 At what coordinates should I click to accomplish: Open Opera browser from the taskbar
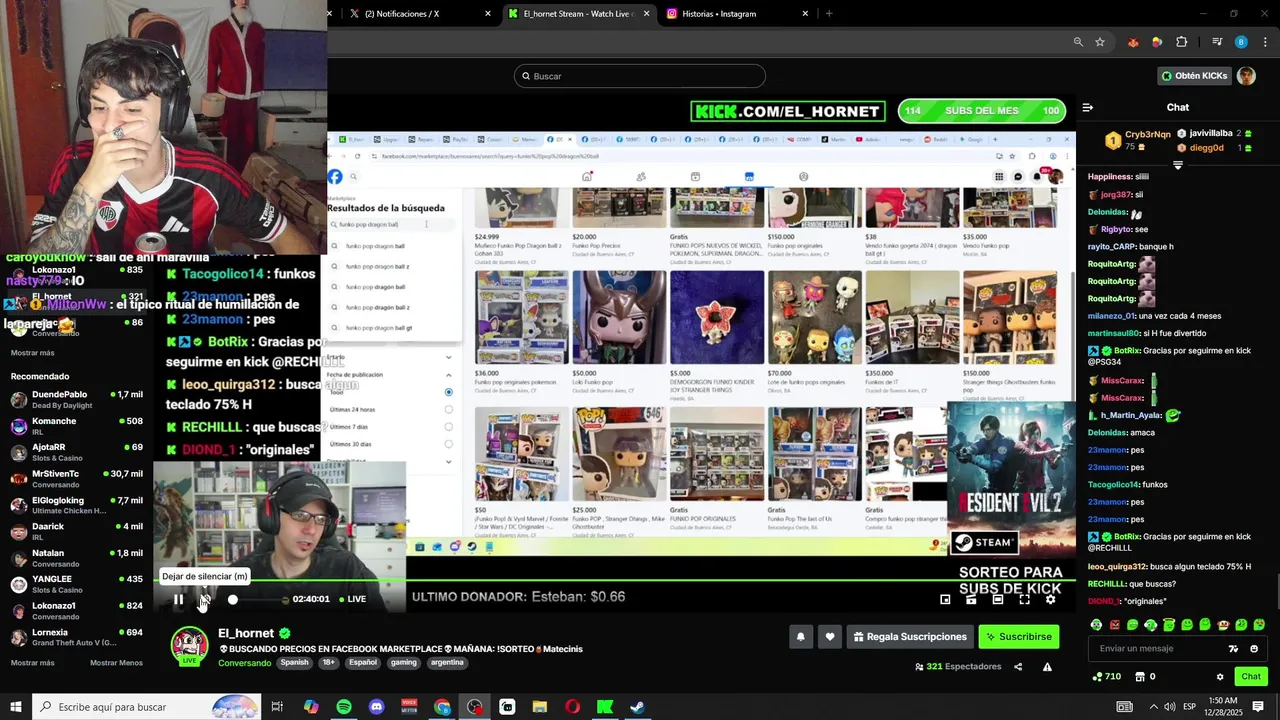572,707
